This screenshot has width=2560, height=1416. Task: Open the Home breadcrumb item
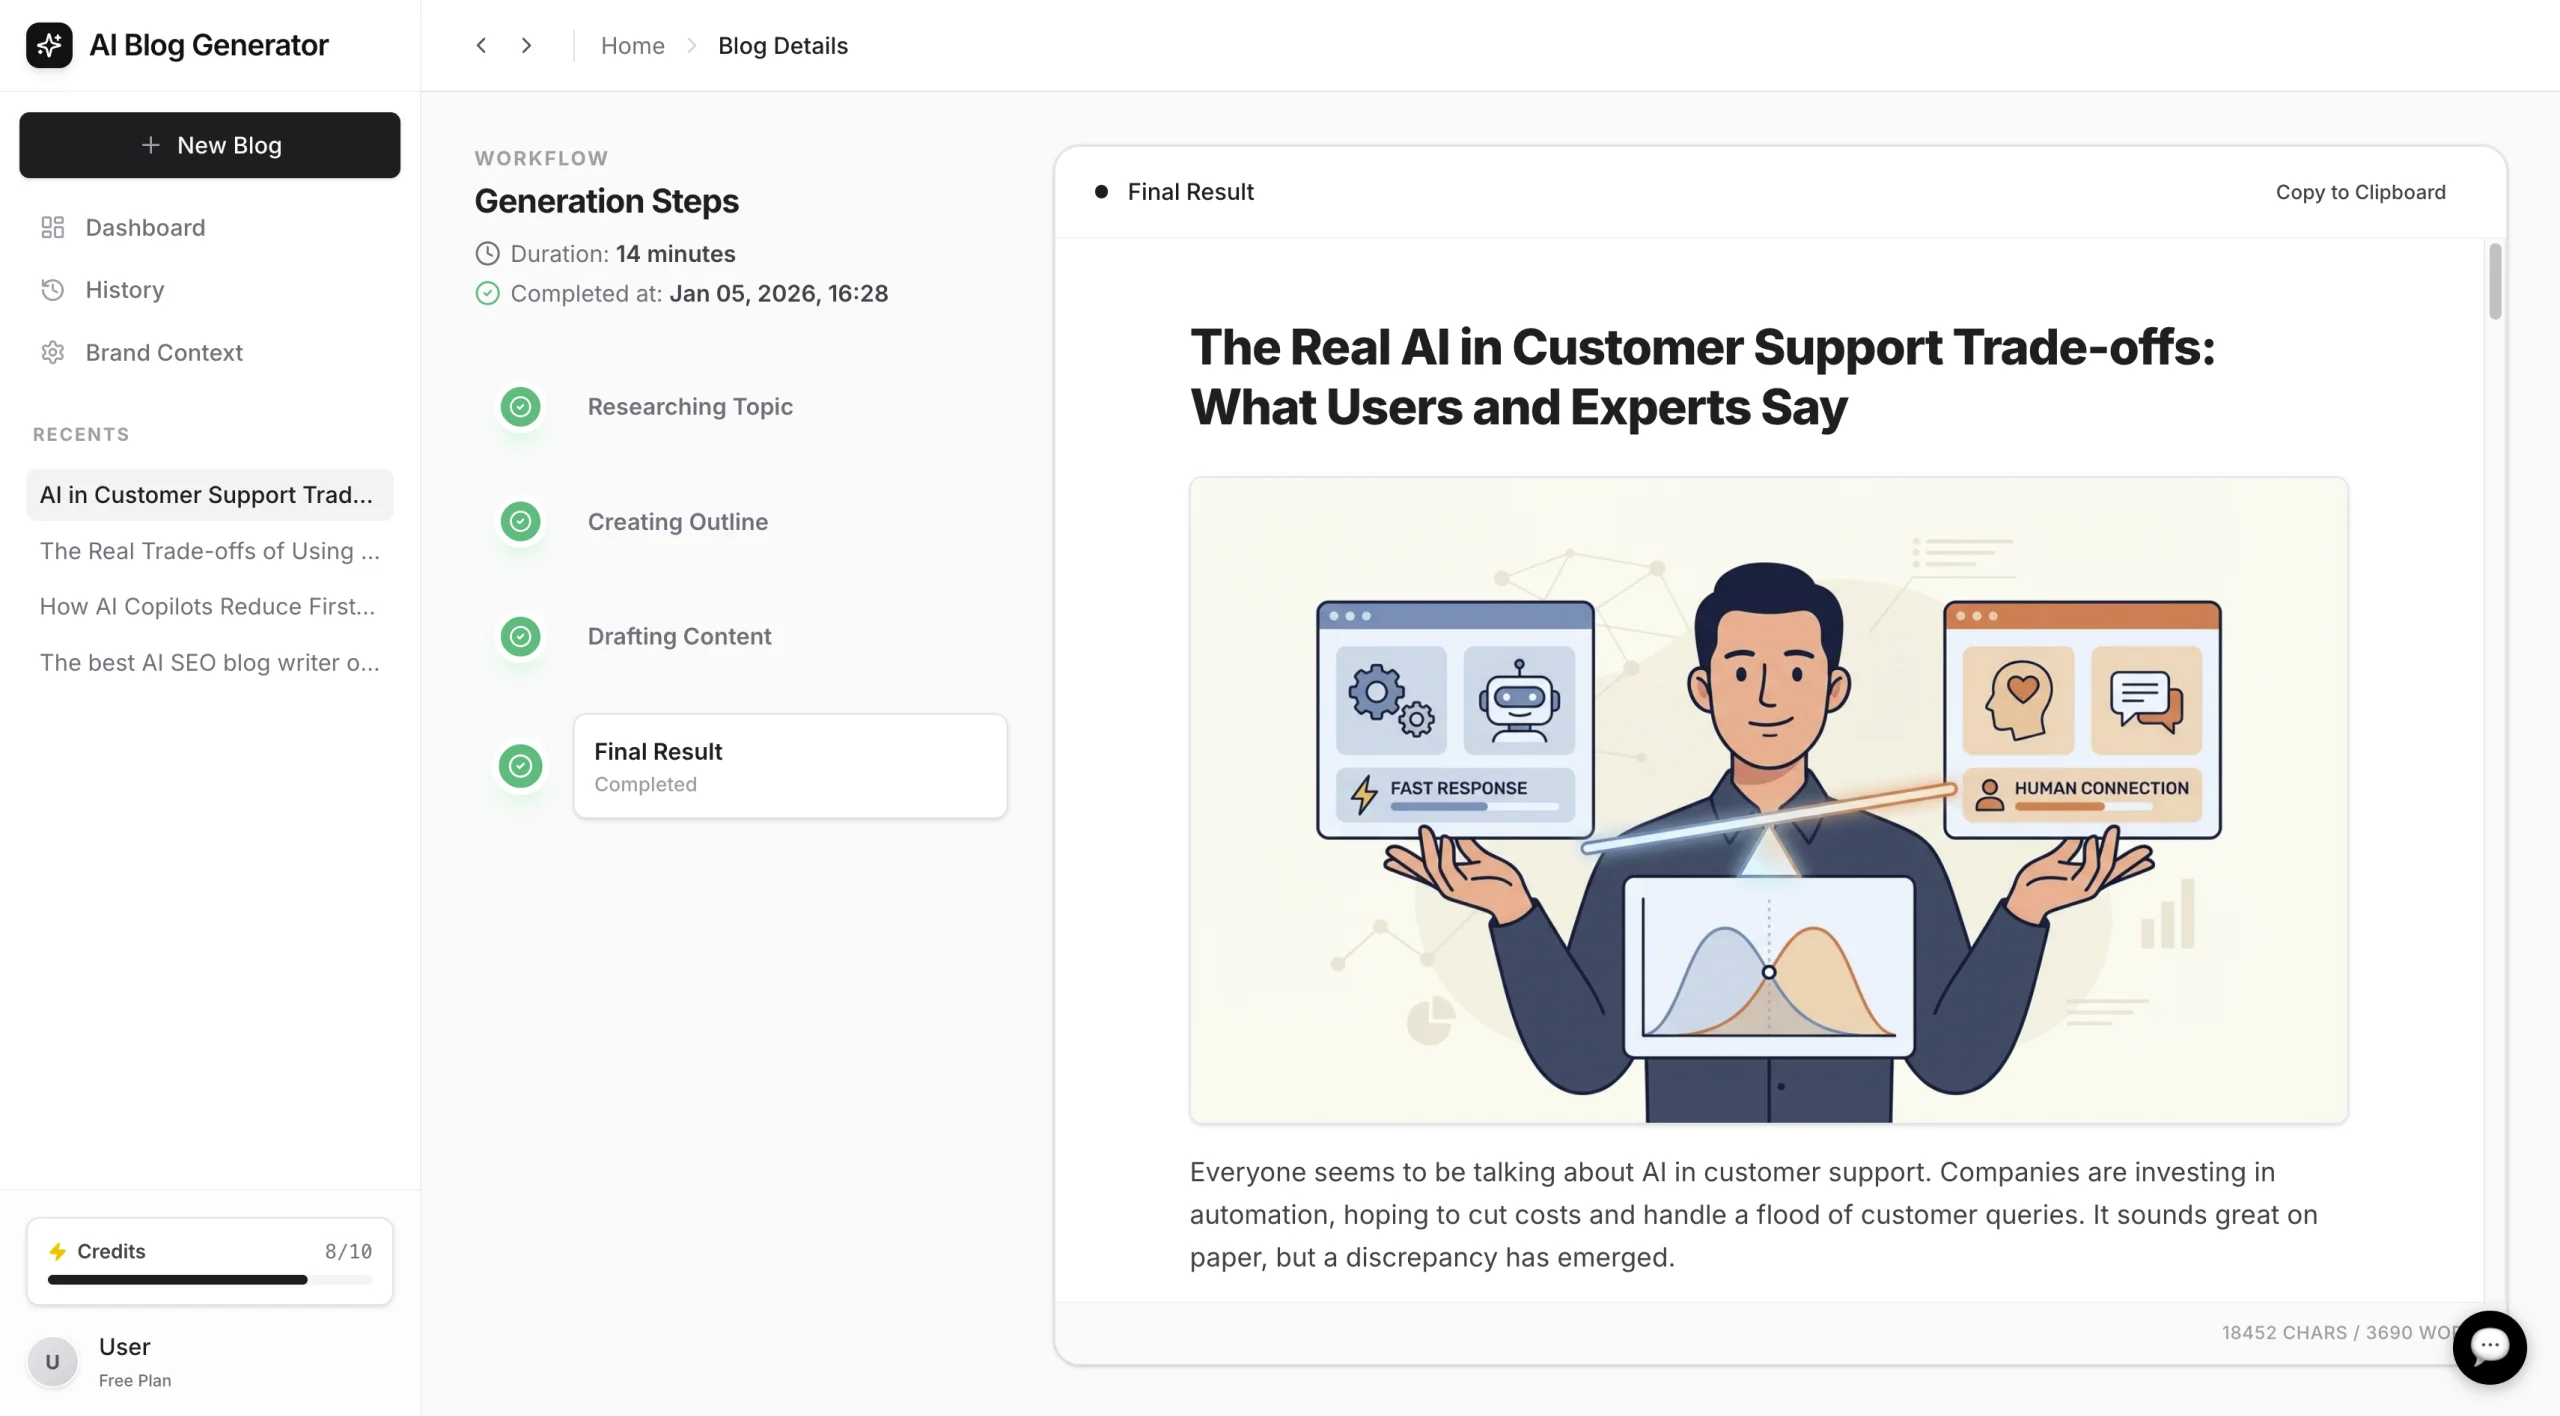pos(632,45)
